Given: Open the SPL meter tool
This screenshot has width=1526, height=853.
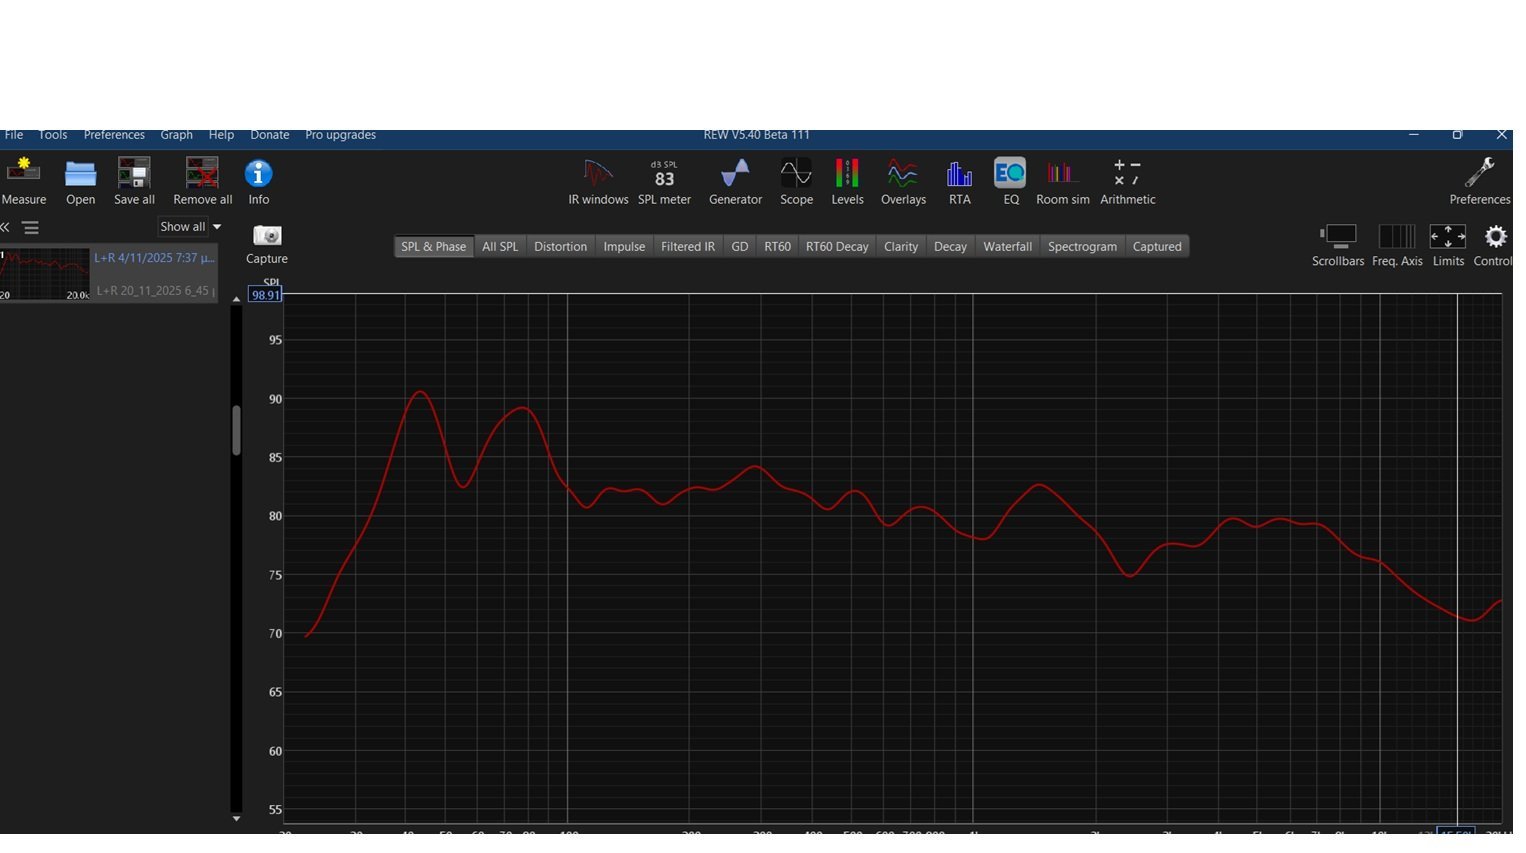Looking at the screenshot, I should click(664, 180).
